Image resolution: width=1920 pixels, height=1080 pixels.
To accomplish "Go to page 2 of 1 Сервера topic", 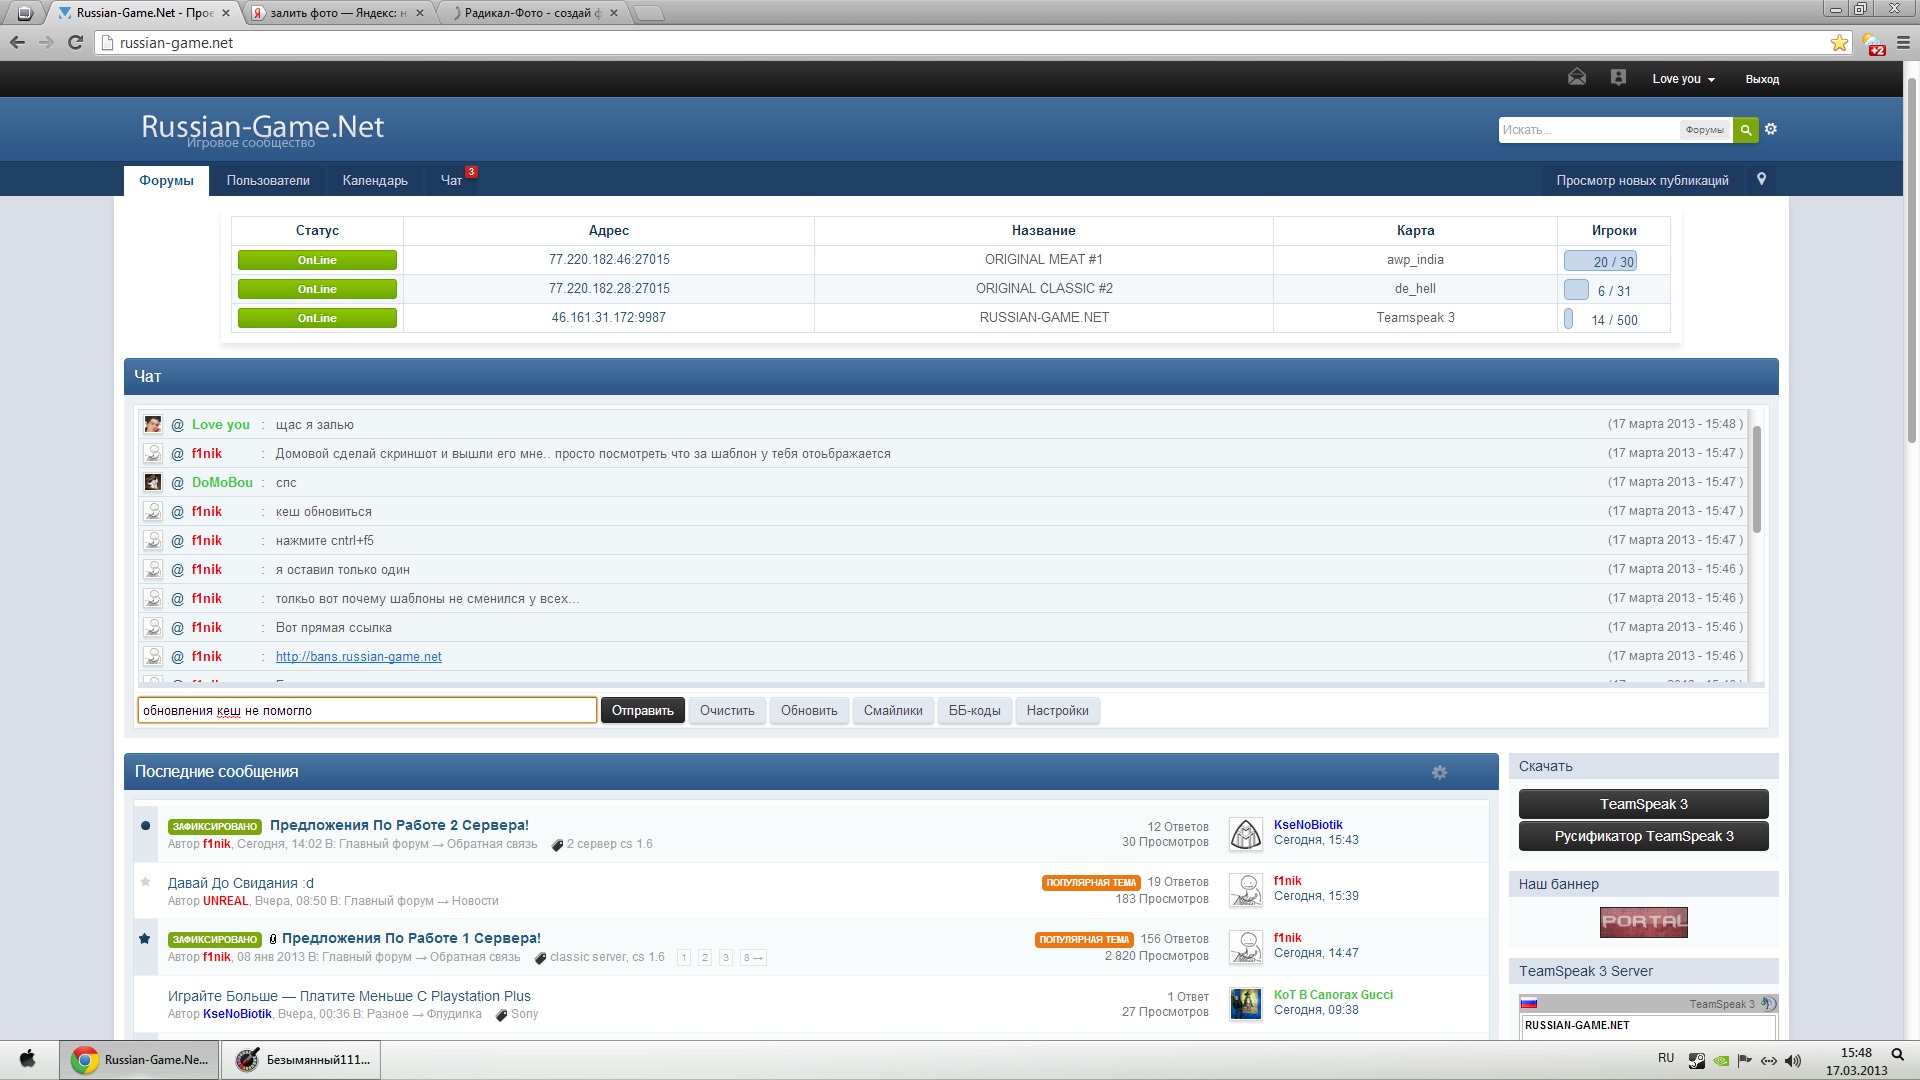I will (x=704, y=958).
